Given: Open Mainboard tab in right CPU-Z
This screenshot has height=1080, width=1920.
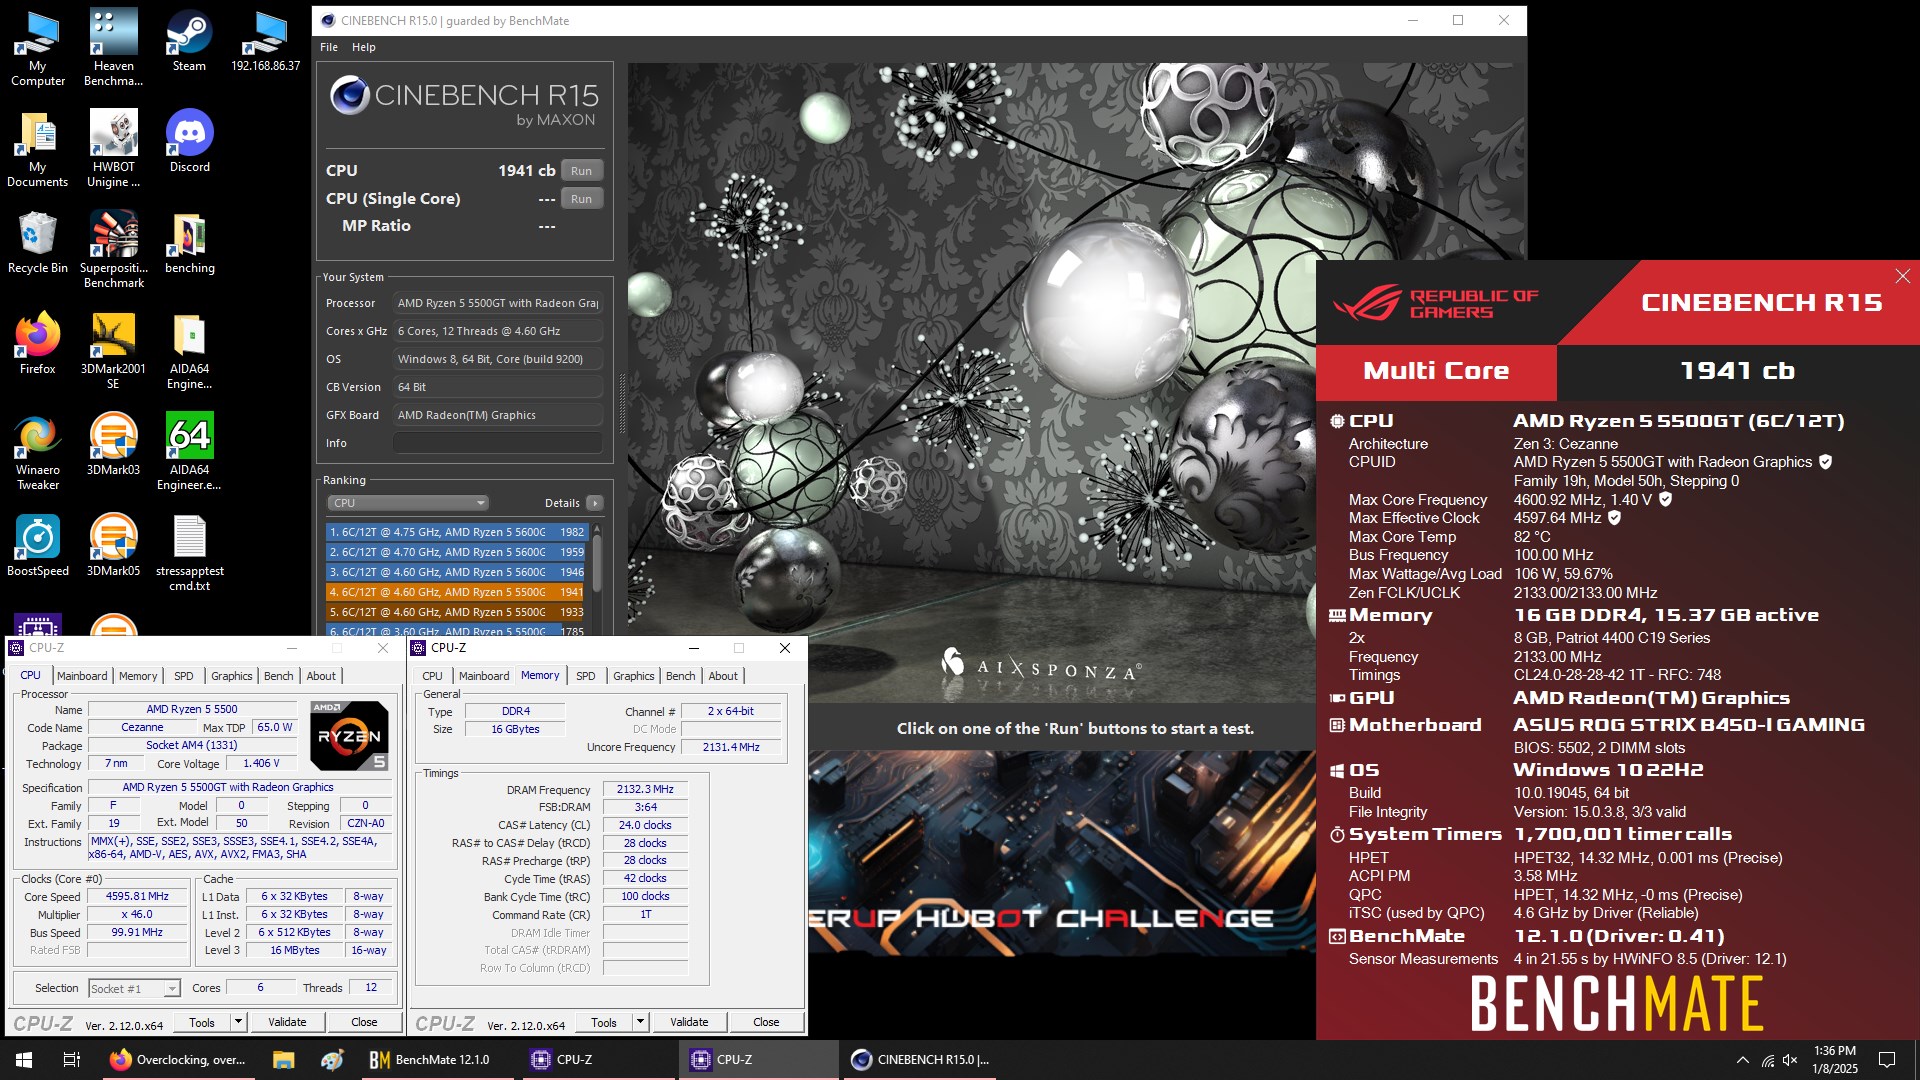Looking at the screenshot, I should point(484,676).
